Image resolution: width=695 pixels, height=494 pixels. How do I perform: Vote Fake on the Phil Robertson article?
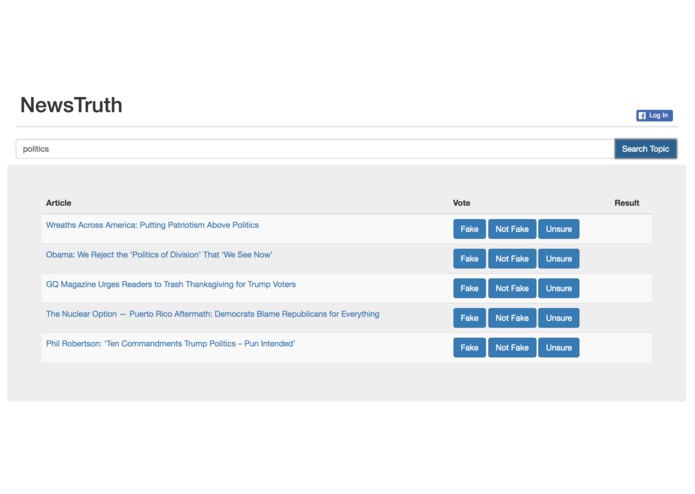(469, 348)
